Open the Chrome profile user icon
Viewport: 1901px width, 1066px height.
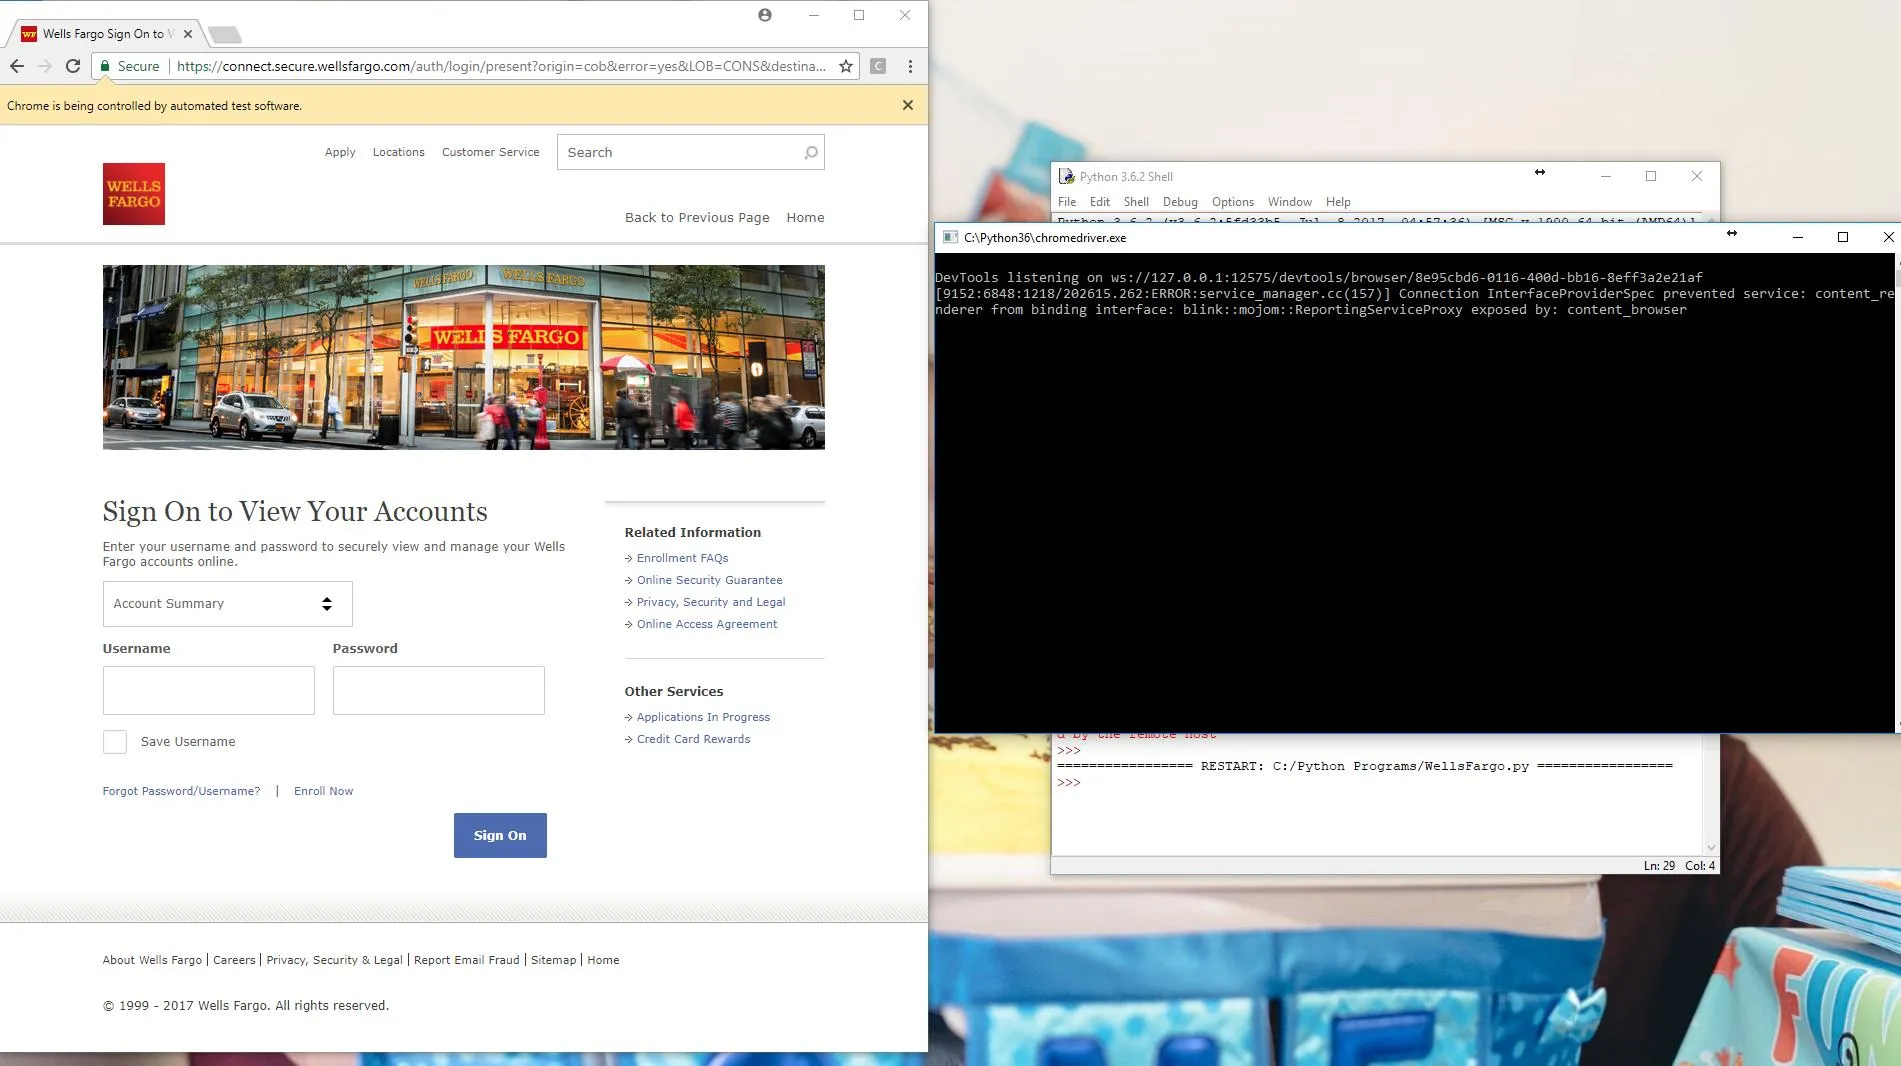coord(765,15)
